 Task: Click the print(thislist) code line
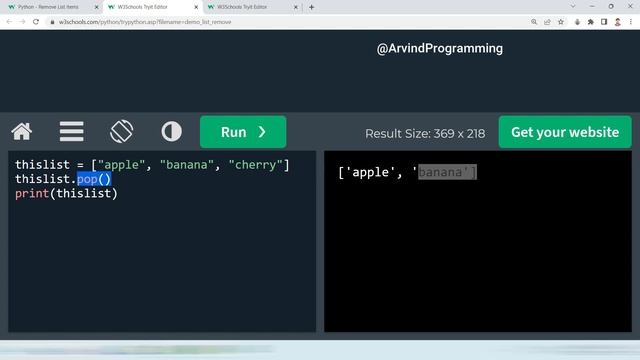tap(66, 193)
